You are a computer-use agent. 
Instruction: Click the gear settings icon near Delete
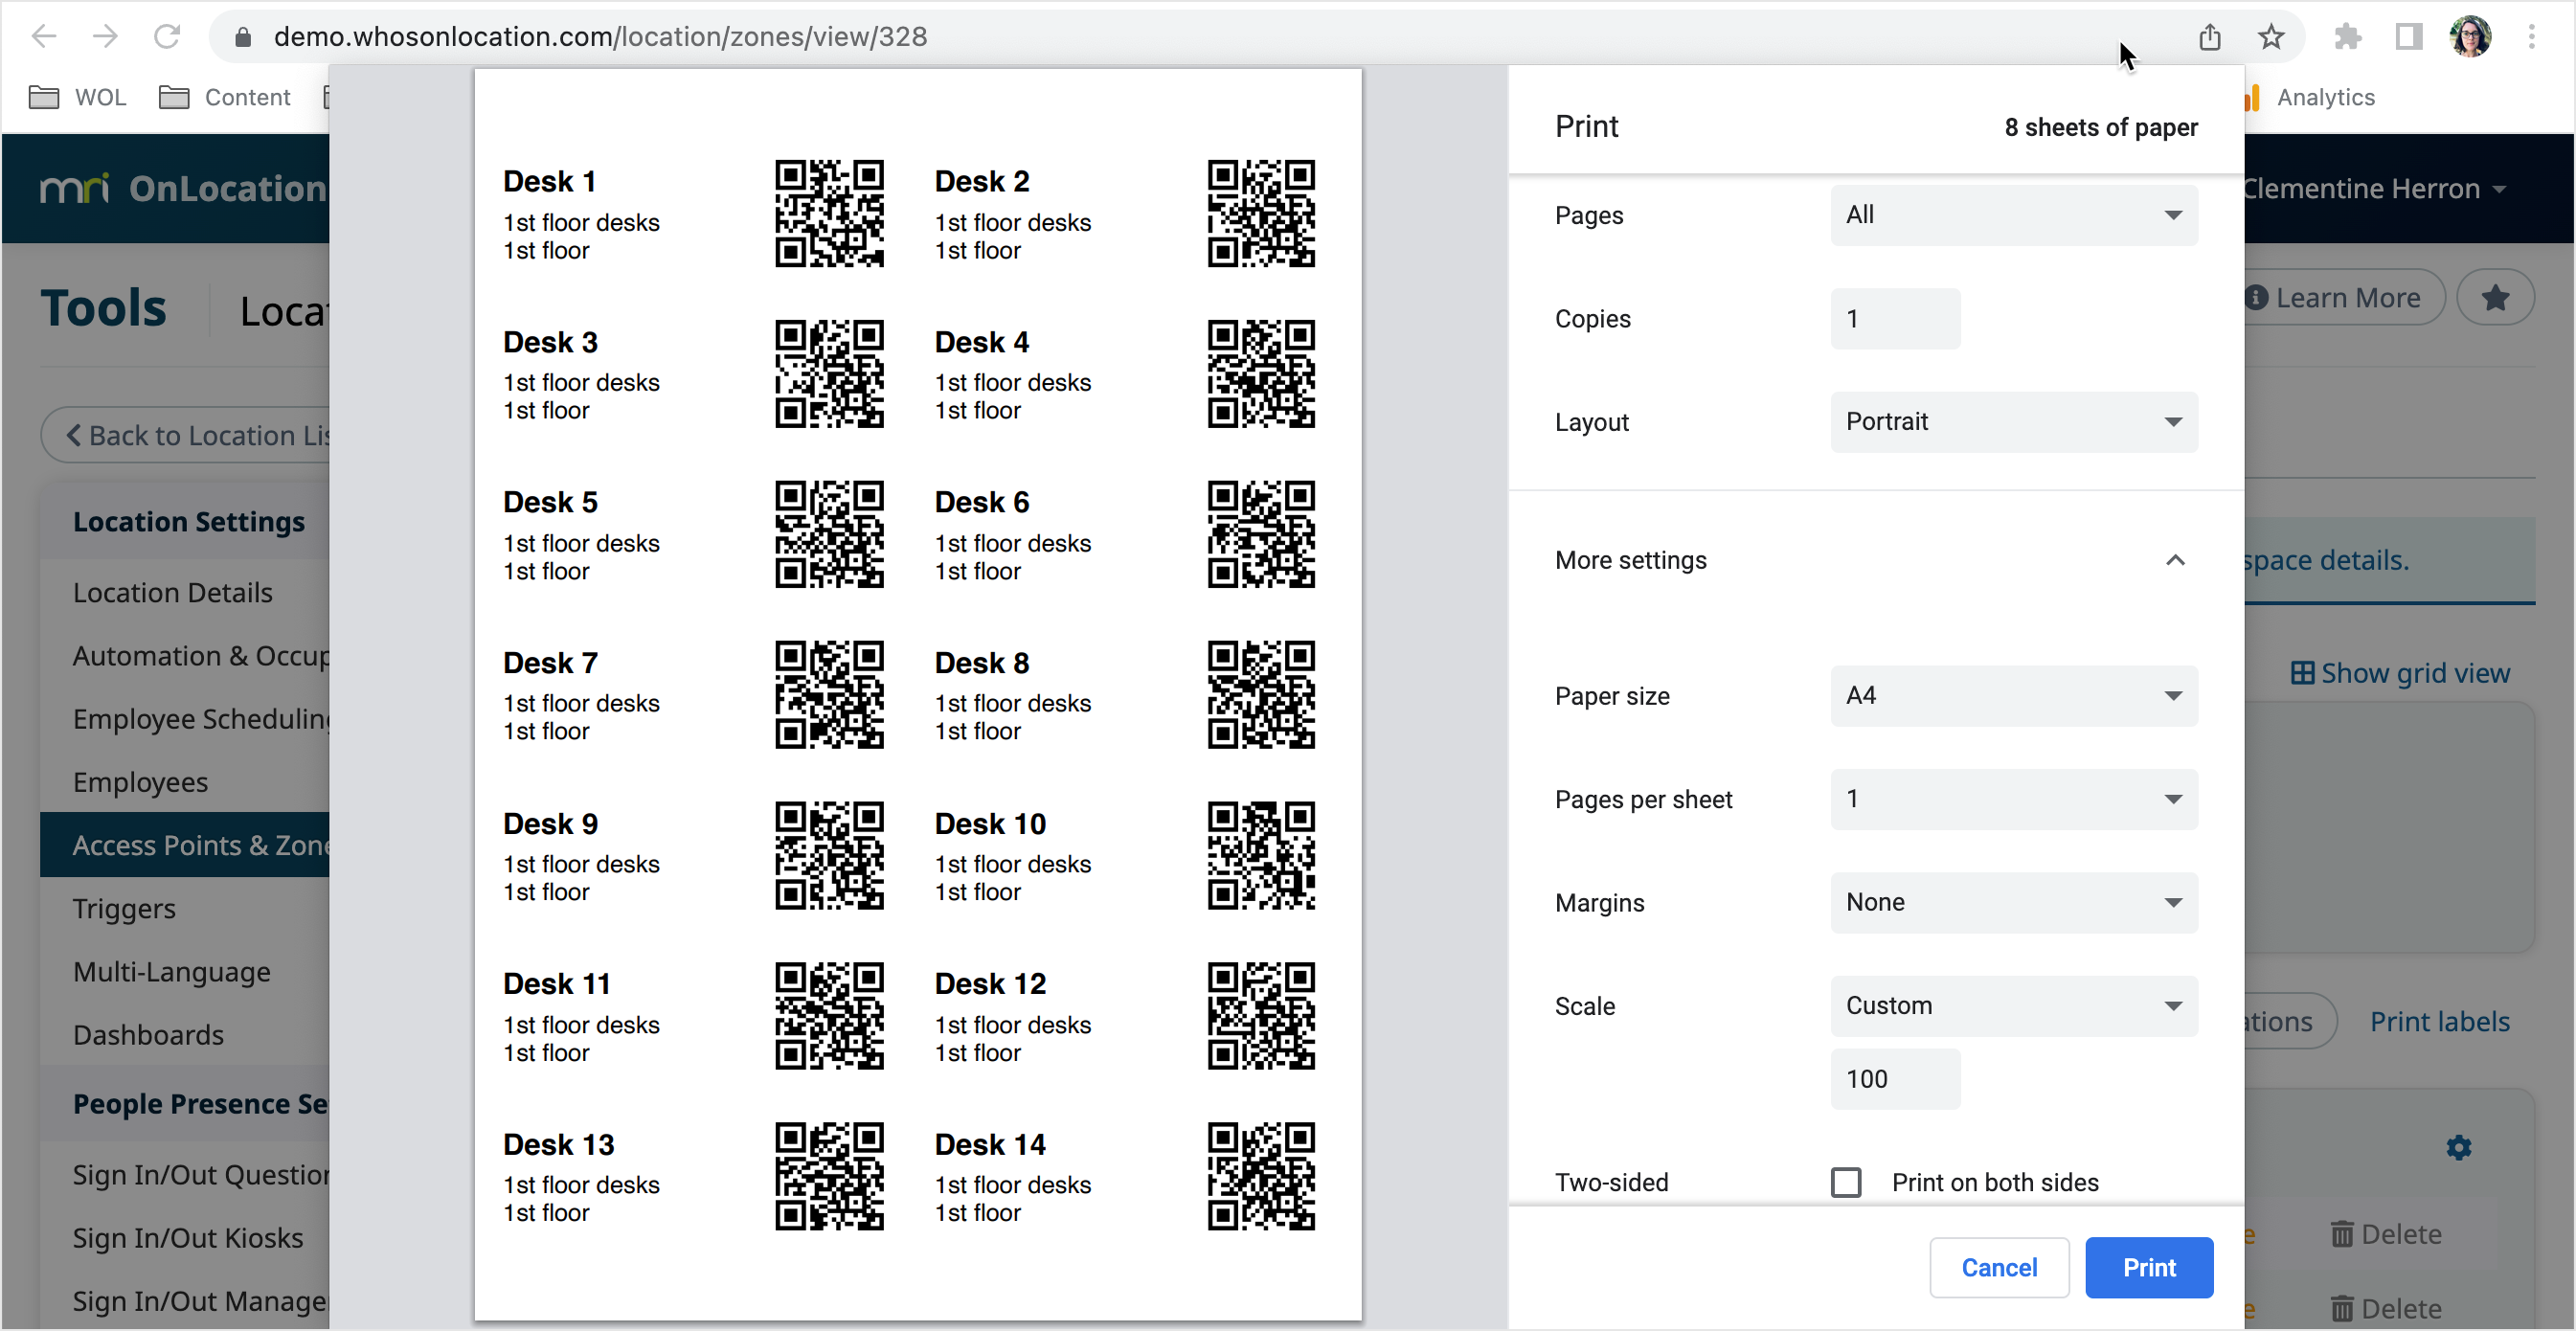2459,1147
